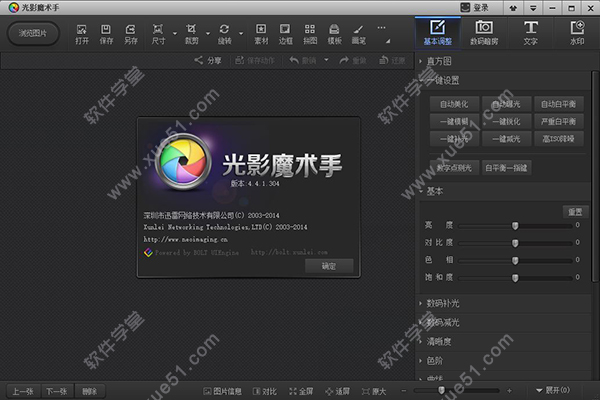Toggle the 对比 (Compare) view
This screenshot has width=600, height=400.
click(x=267, y=391)
